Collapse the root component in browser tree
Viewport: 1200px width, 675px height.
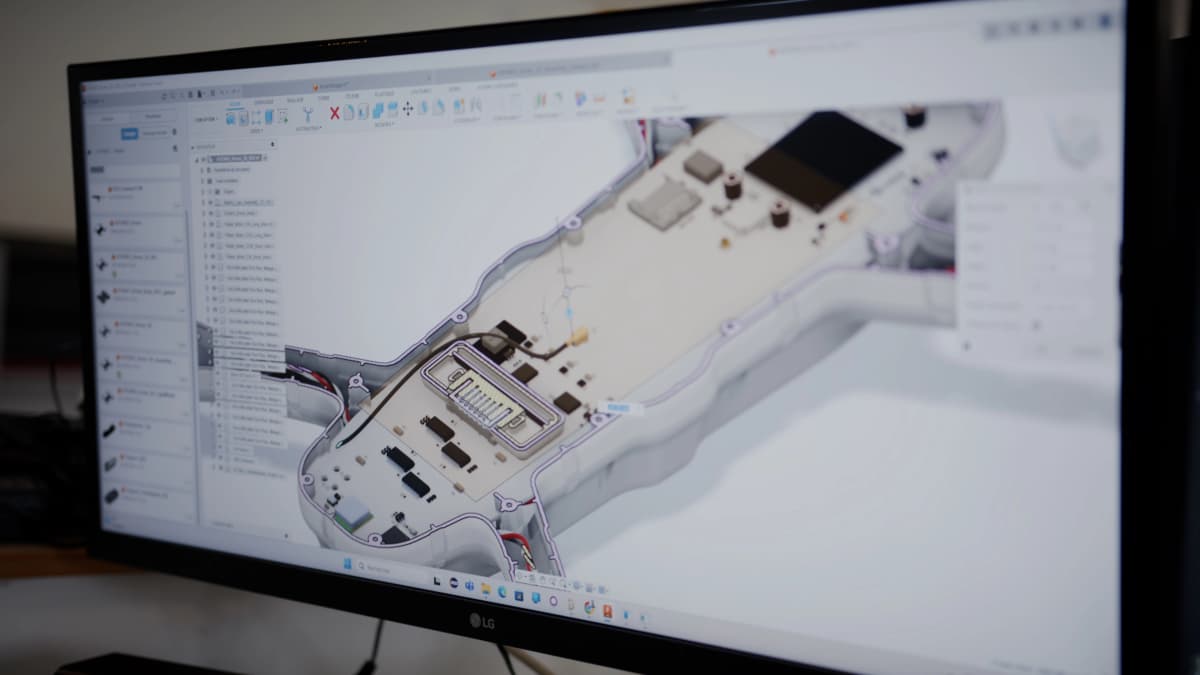click(199, 158)
